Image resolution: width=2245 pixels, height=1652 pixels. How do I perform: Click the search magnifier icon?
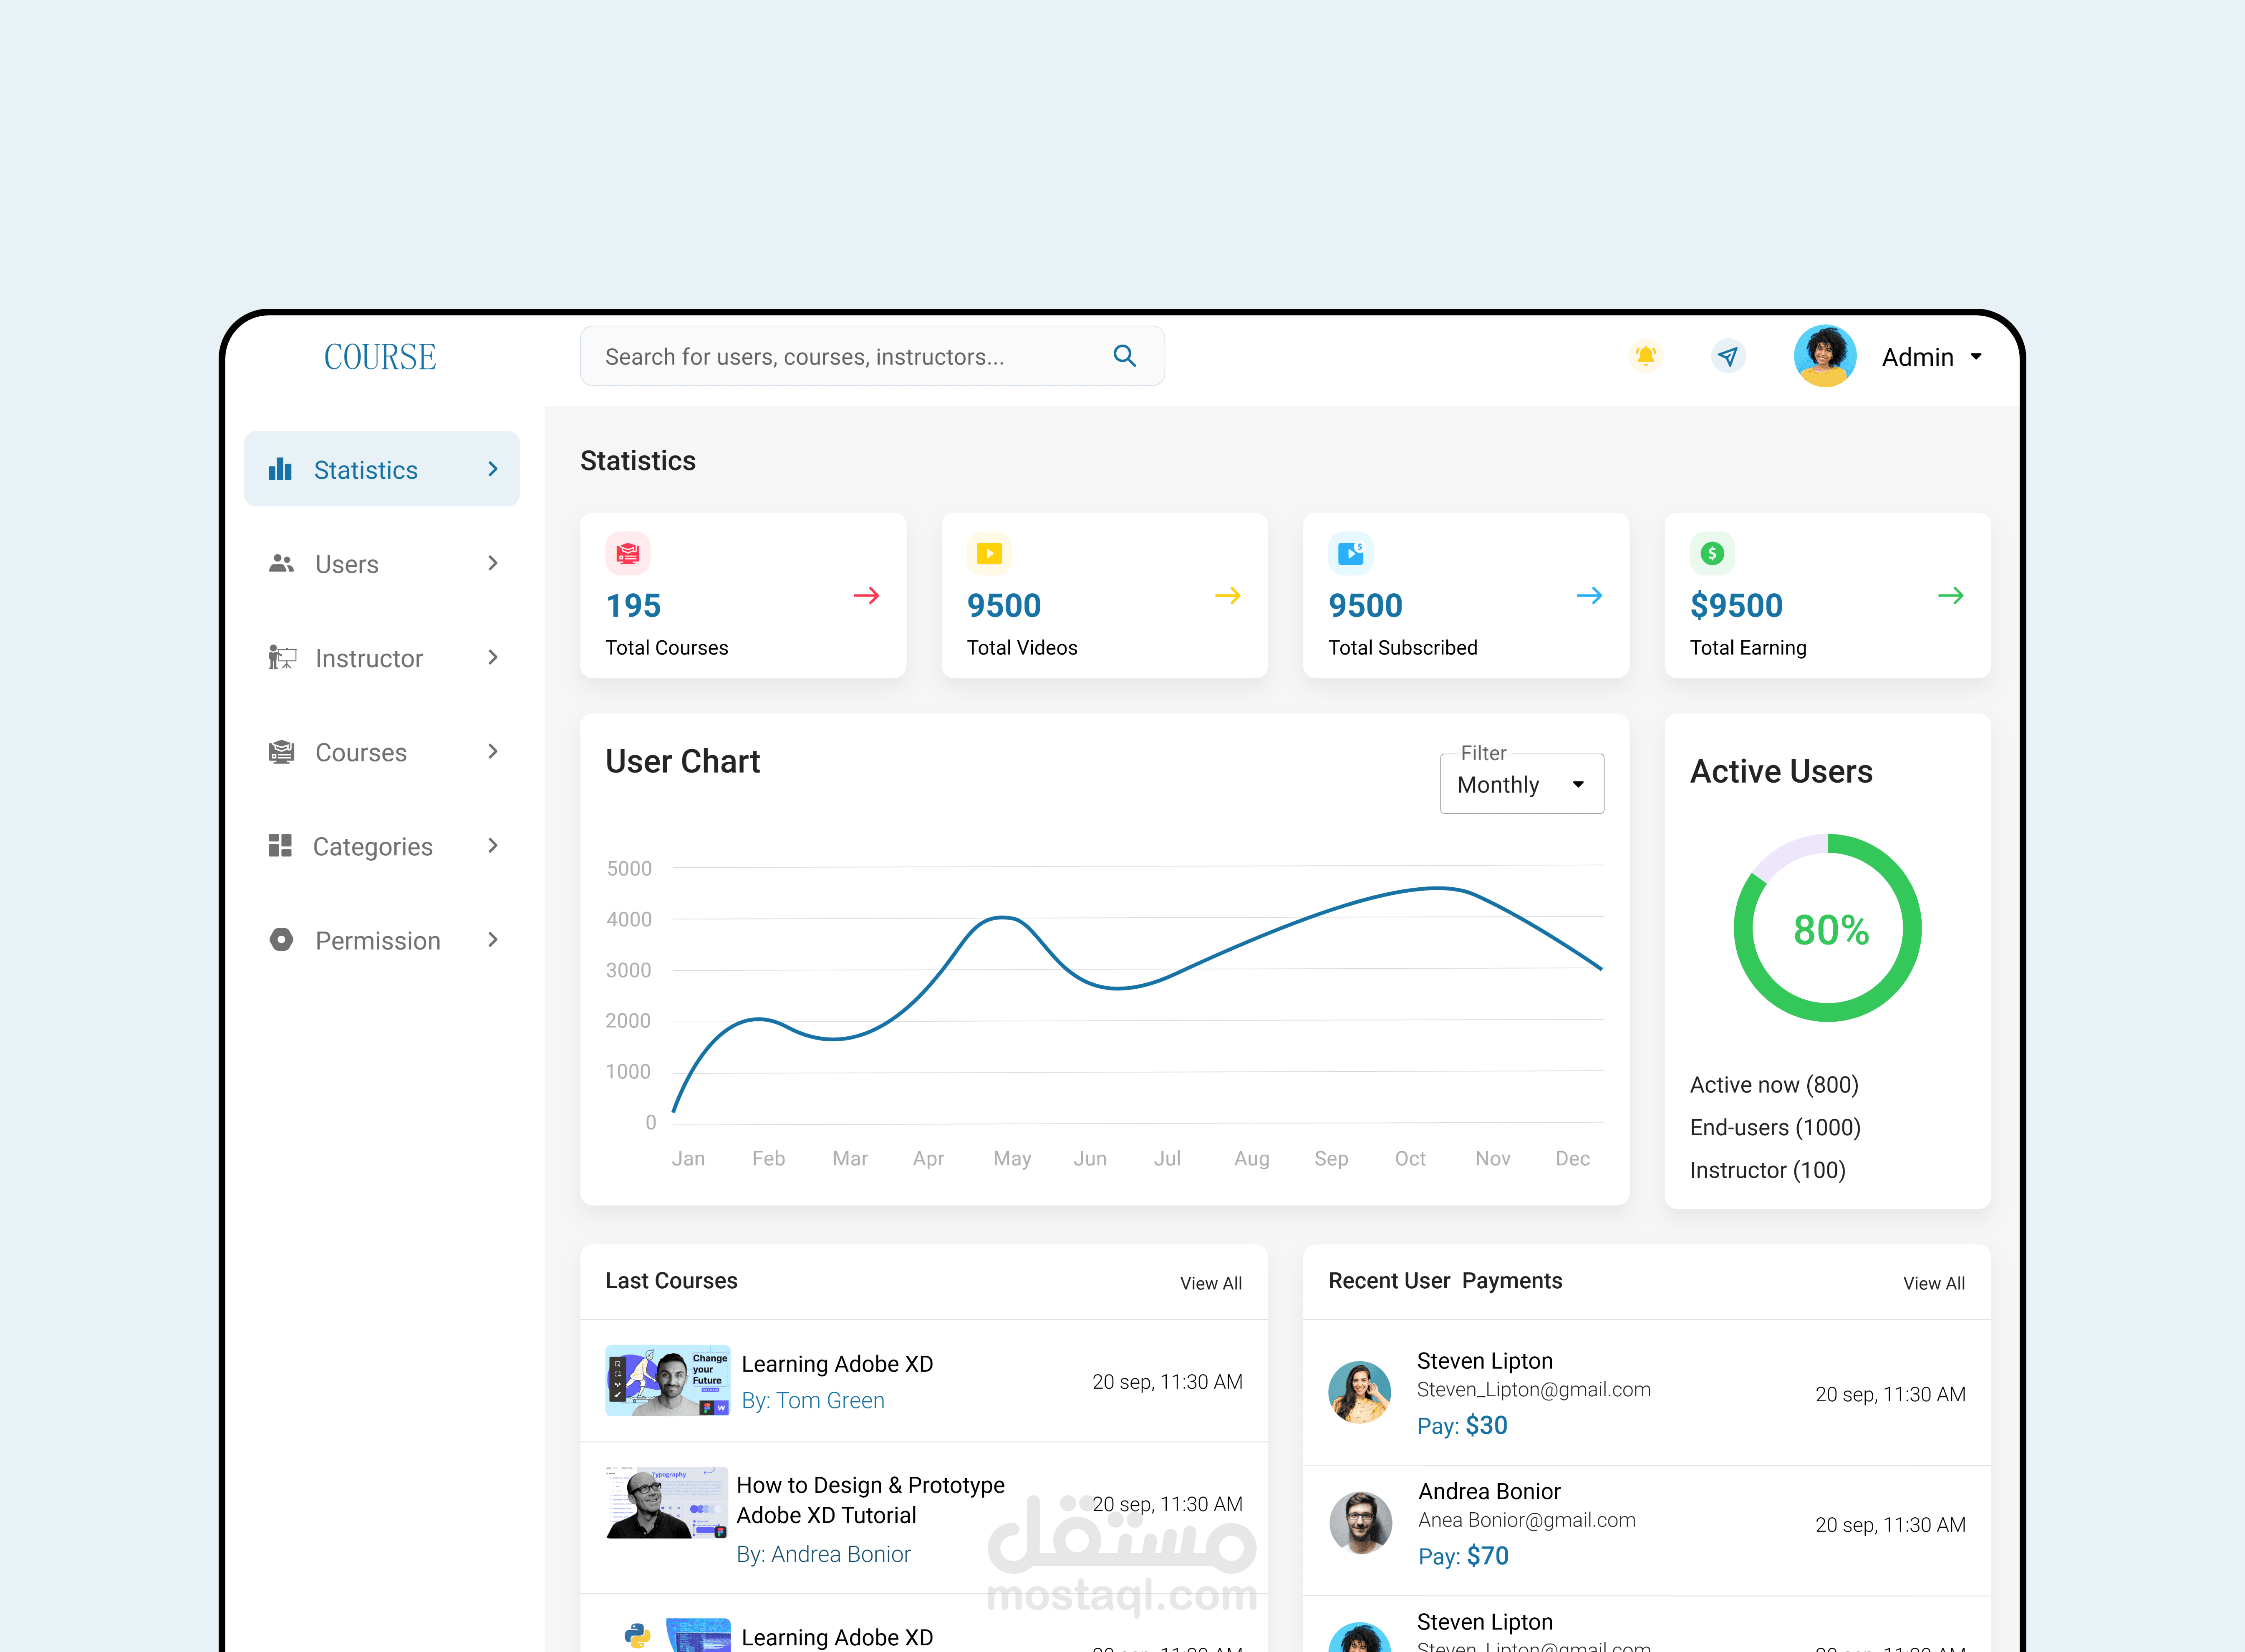point(1124,356)
